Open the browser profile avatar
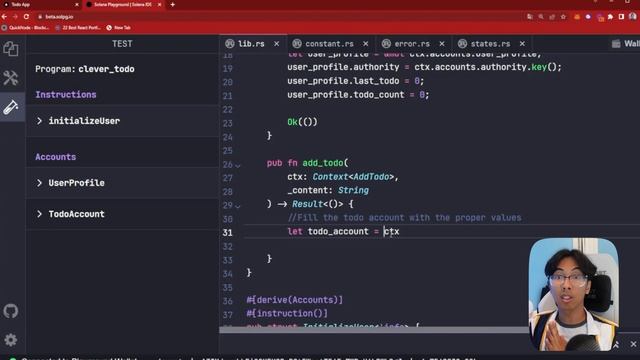Viewport: 640px width, 360px height. [x=633, y=17]
